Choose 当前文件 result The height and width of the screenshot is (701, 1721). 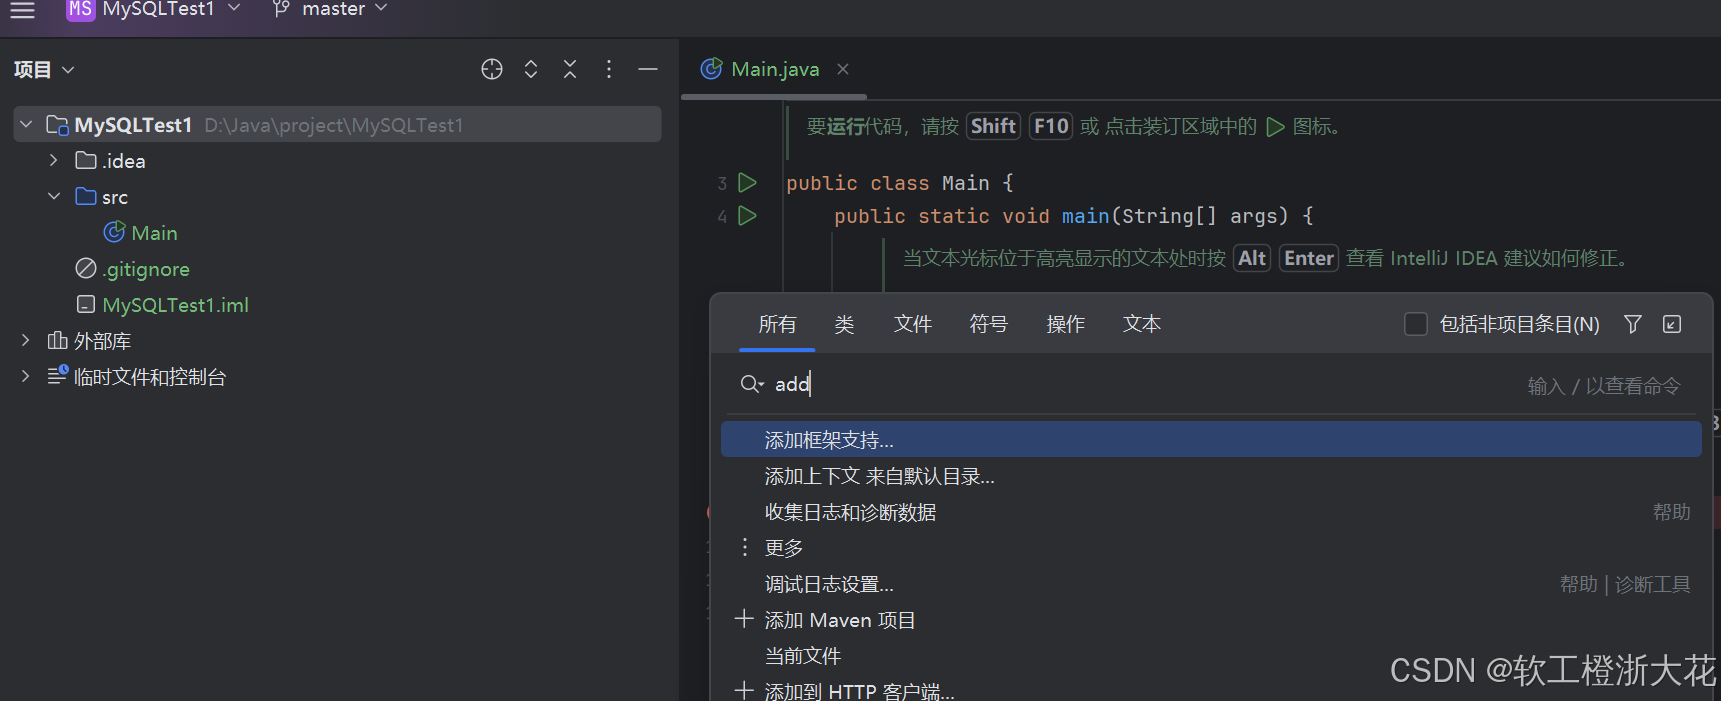coord(1211,656)
